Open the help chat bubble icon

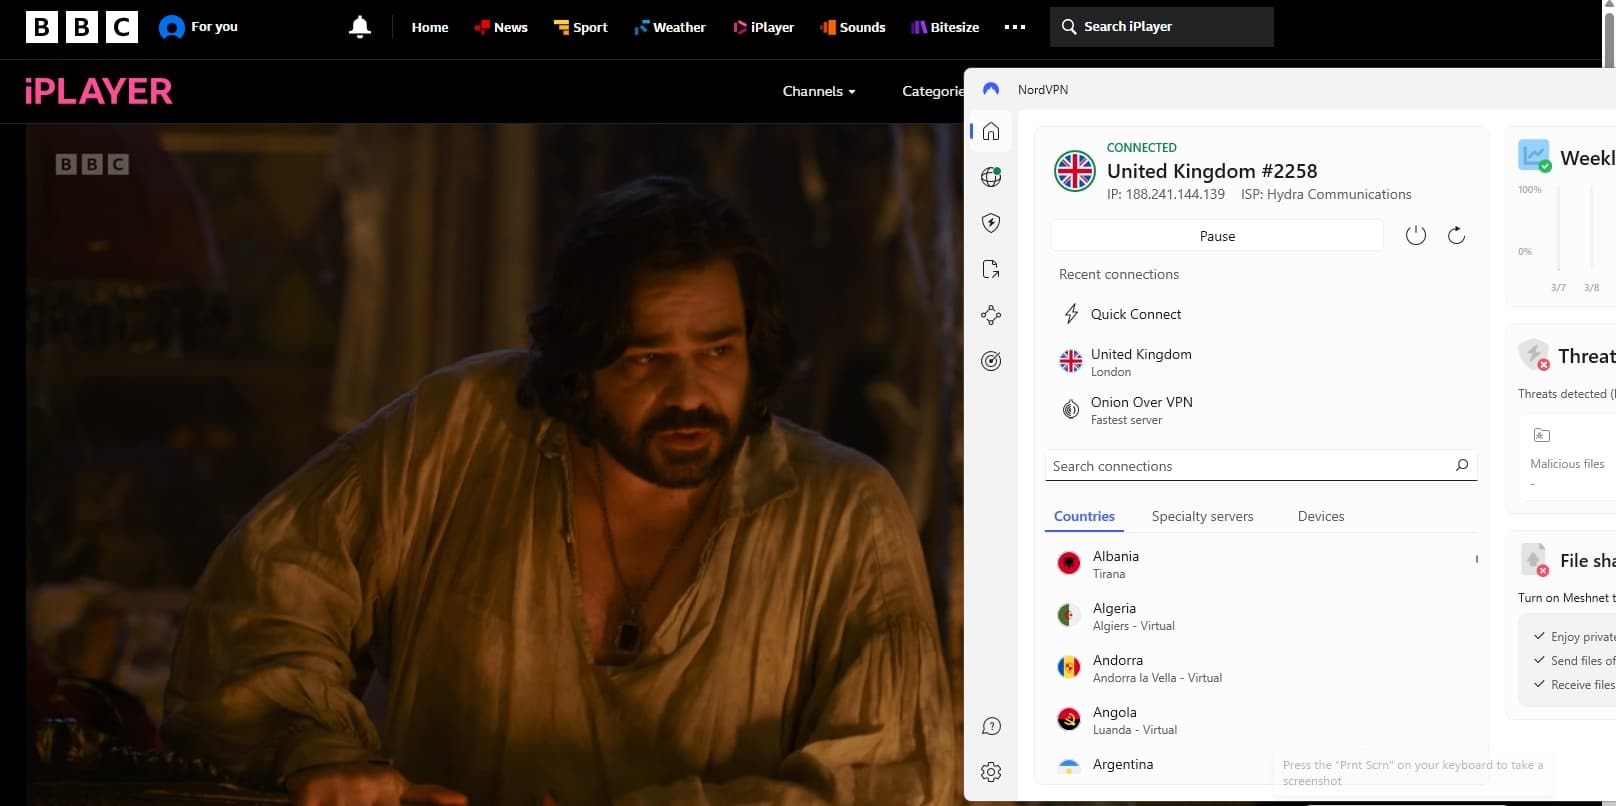[991, 726]
